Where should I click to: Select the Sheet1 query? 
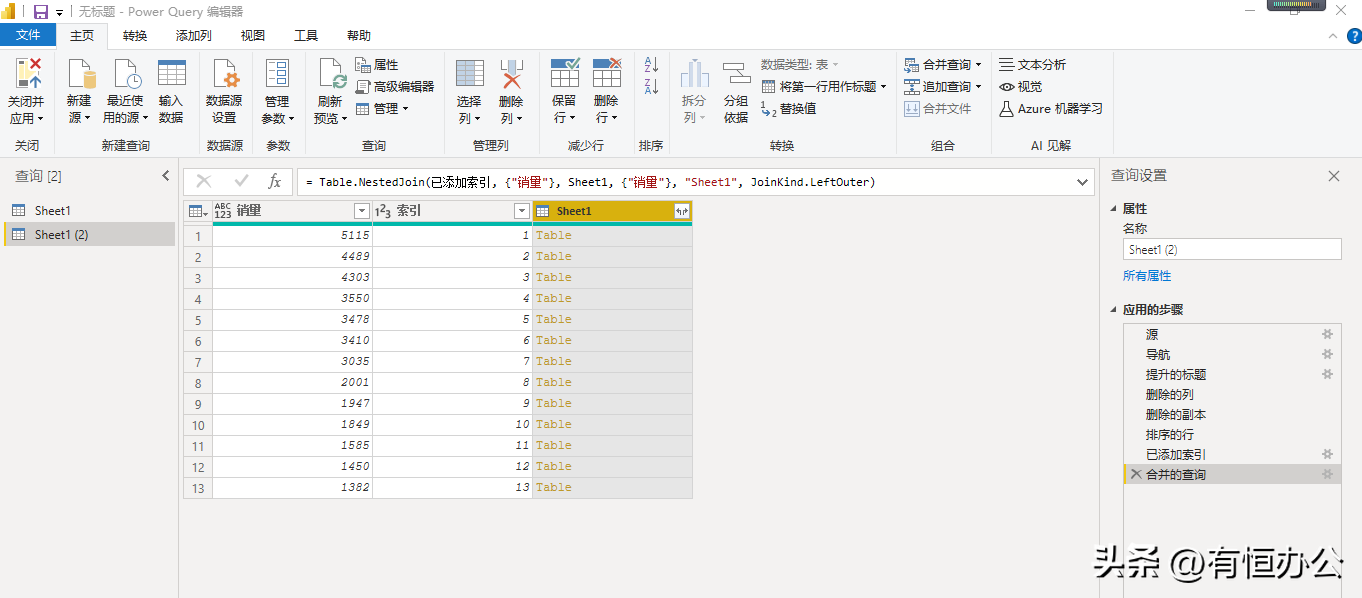89,211
